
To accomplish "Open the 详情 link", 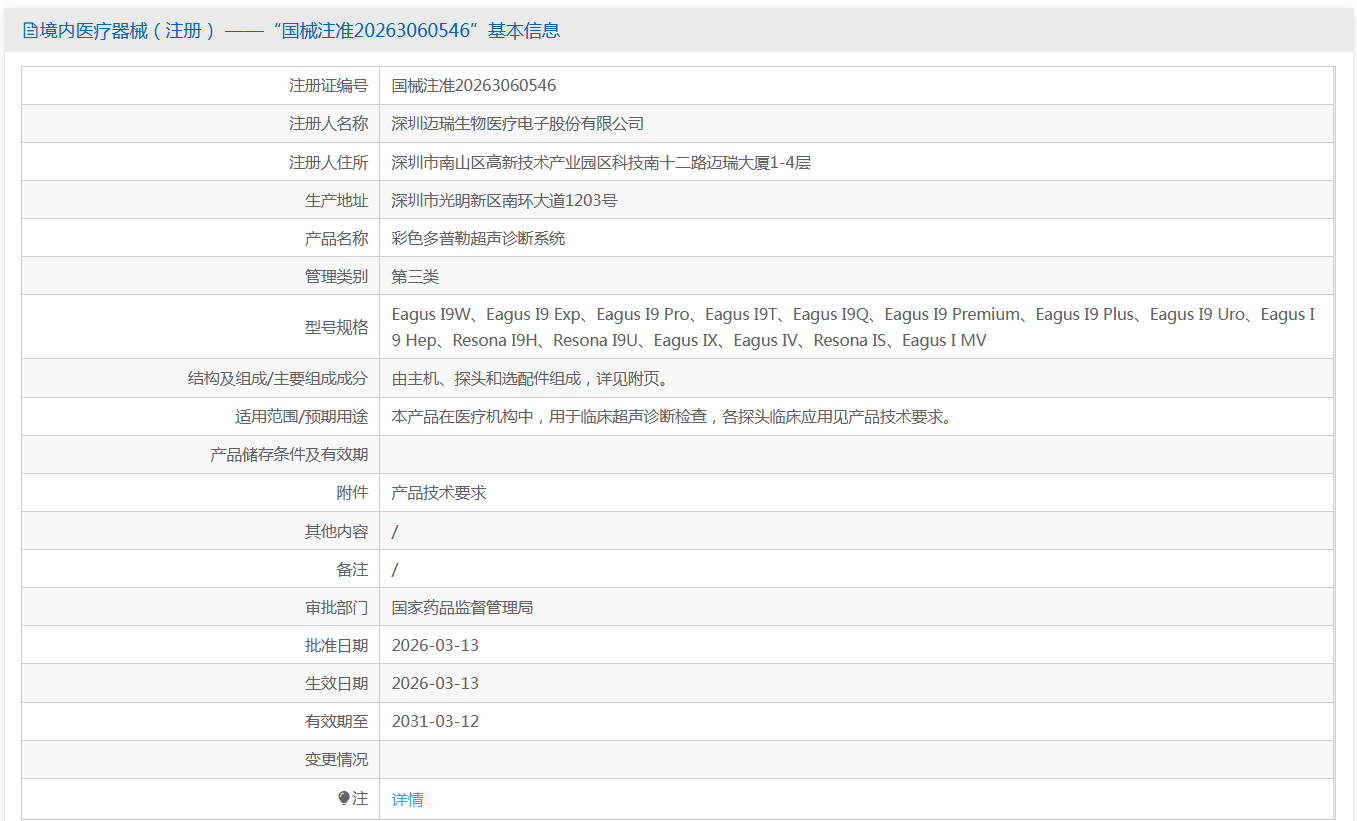I will pyautogui.click(x=407, y=799).
